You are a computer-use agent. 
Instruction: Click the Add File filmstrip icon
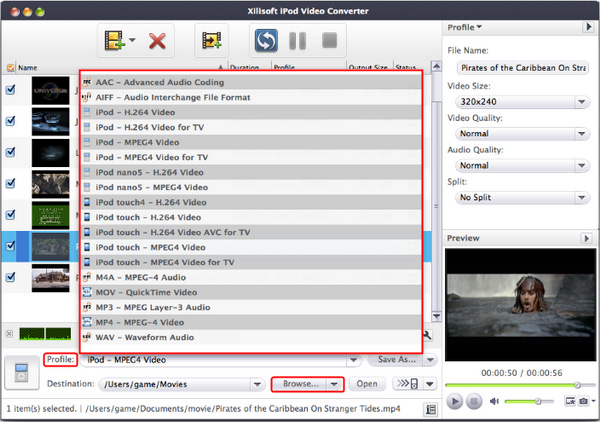pyautogui.click(x=114, y=41)
